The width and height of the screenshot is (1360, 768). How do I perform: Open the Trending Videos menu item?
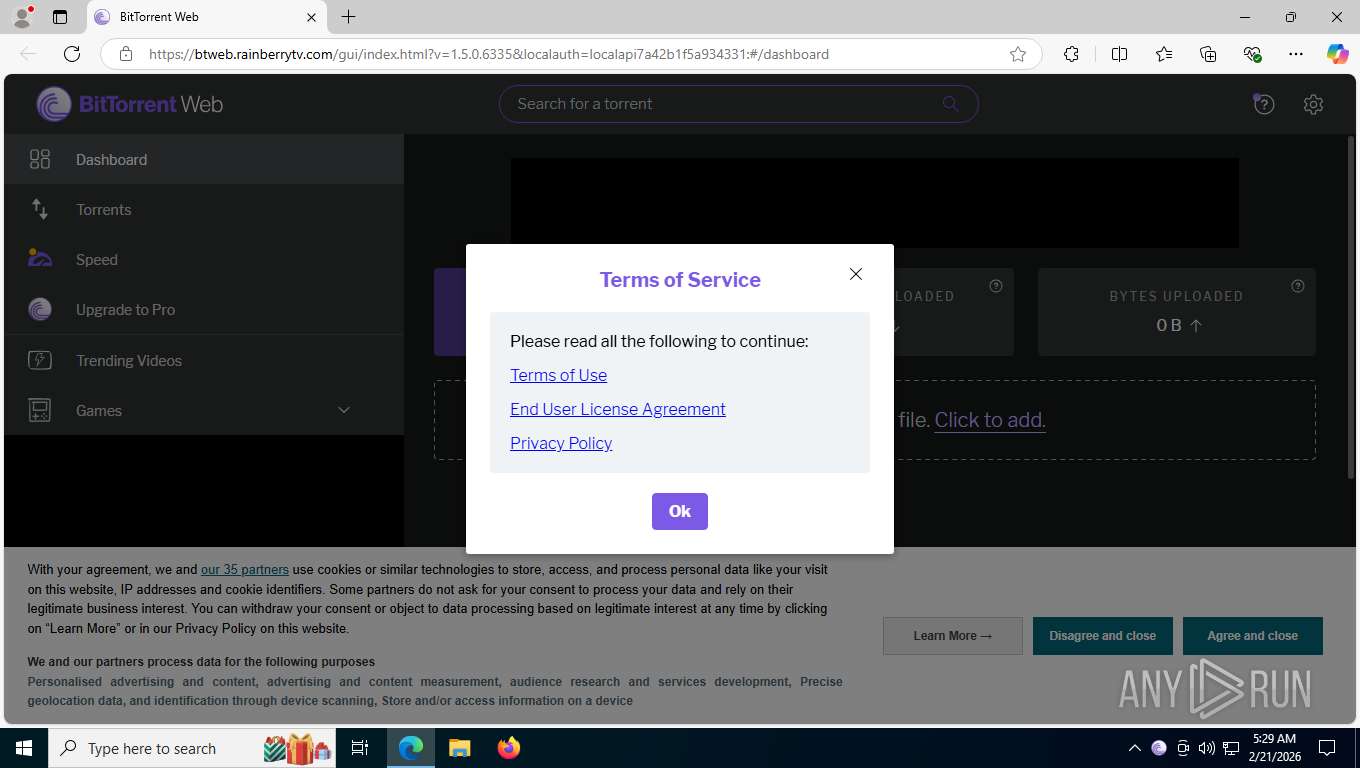(204, 360)
